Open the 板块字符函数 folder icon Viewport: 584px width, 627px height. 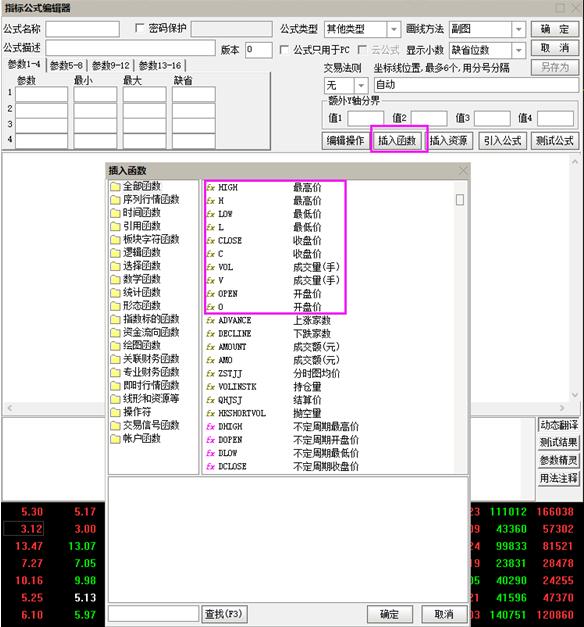(116, 240)
